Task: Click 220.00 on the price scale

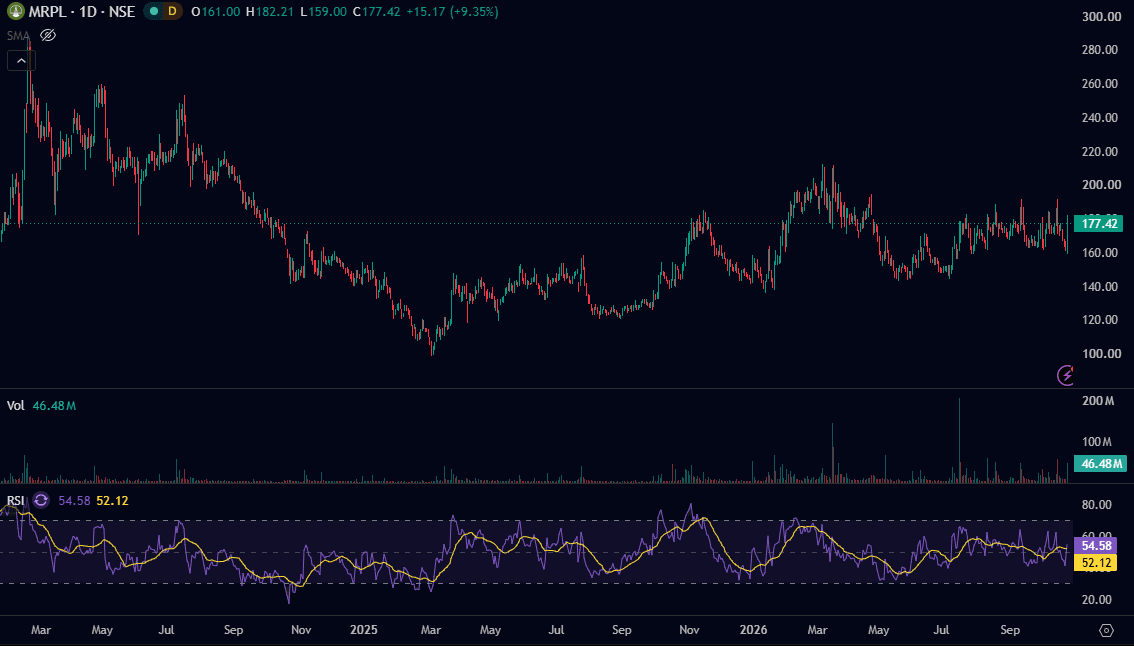Action: click(x=1100, y=152)
